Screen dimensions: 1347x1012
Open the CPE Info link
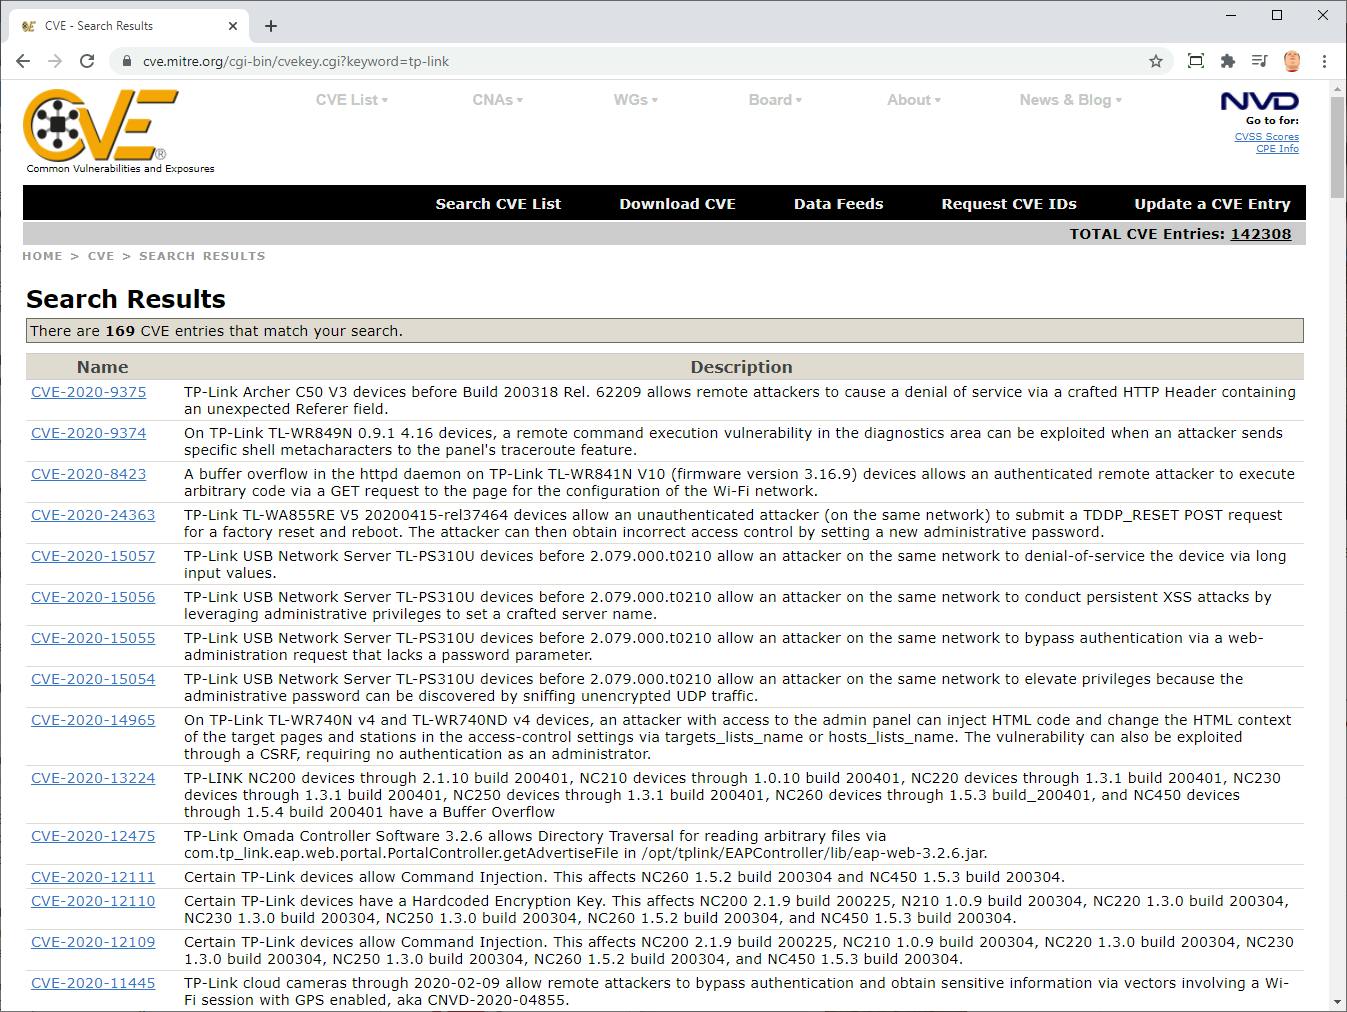[1278, 149]
